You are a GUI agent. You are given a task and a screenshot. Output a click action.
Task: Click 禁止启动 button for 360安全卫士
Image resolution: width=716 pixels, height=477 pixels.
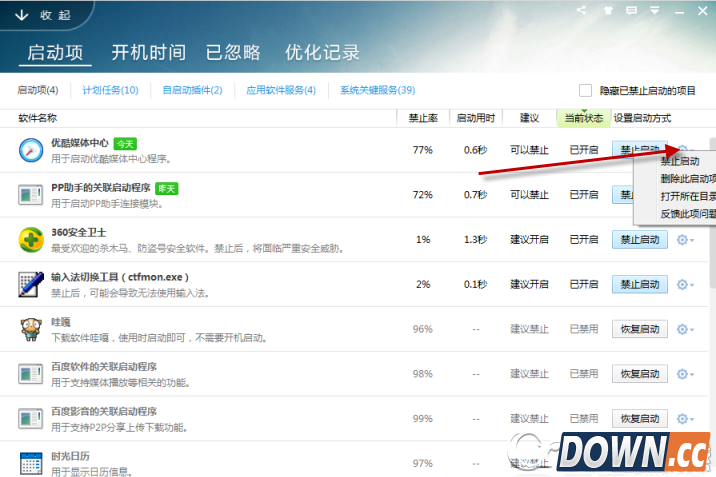click(x=639, y=240)
